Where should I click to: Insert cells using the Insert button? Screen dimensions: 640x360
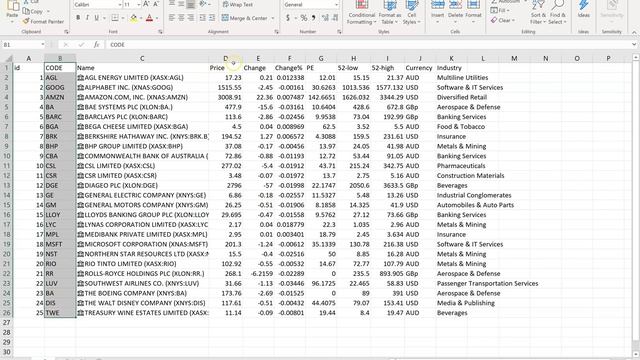click(x=438, y=11)
